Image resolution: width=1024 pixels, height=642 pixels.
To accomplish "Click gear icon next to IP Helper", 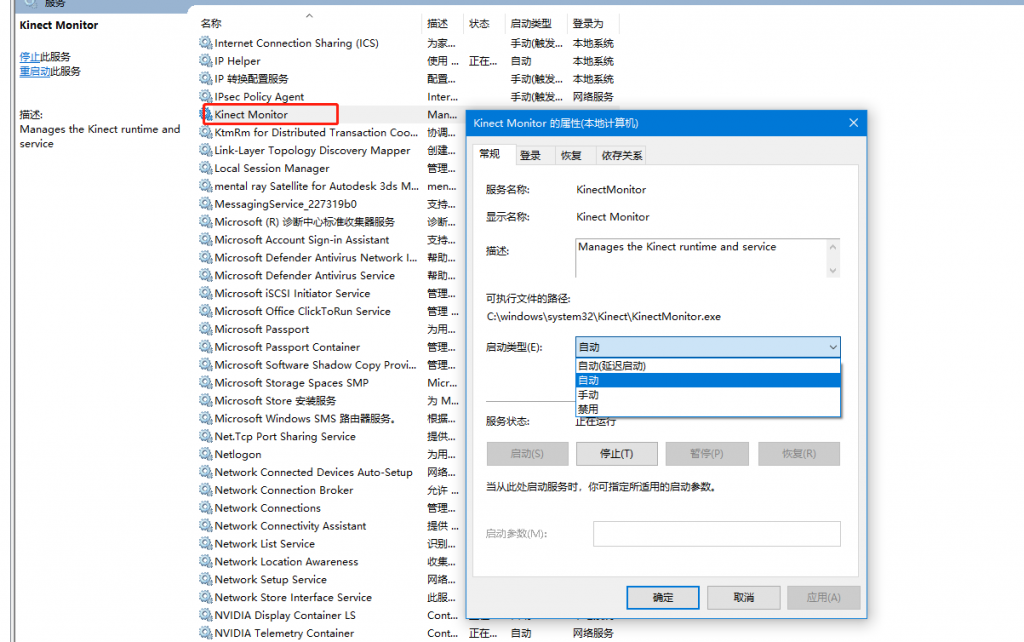I will click(x=206, y=61).
